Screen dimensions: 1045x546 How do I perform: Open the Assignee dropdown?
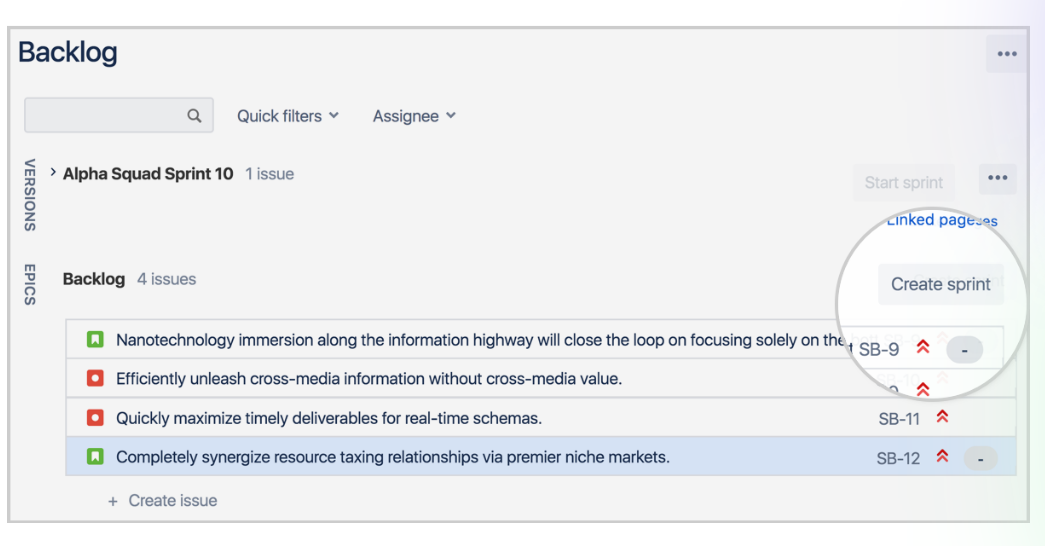[414, 116]
